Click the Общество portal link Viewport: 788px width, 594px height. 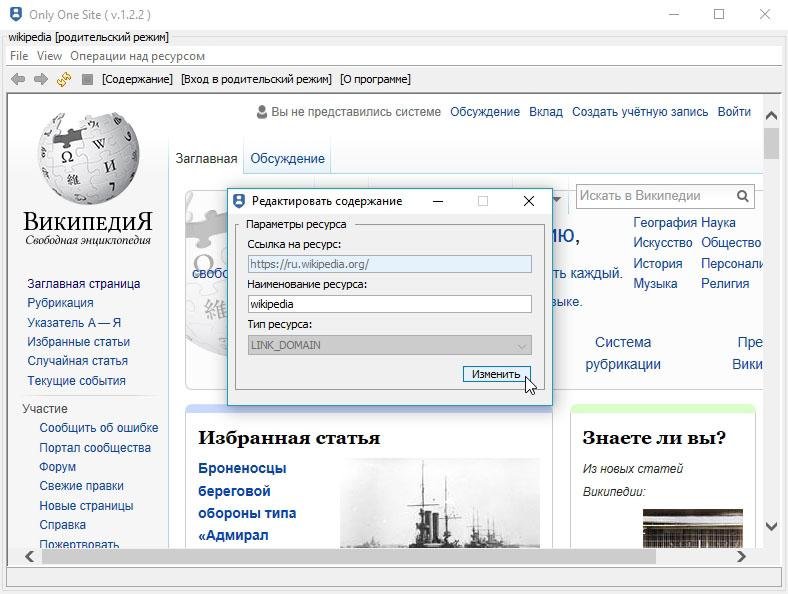[x=731, y=243]
